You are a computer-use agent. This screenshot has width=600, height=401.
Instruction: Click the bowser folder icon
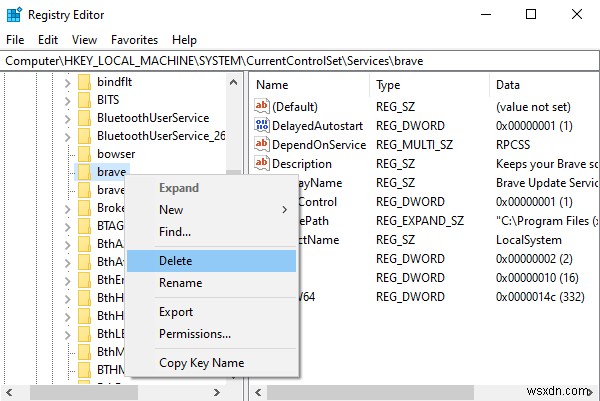click(x=84, y=154)
